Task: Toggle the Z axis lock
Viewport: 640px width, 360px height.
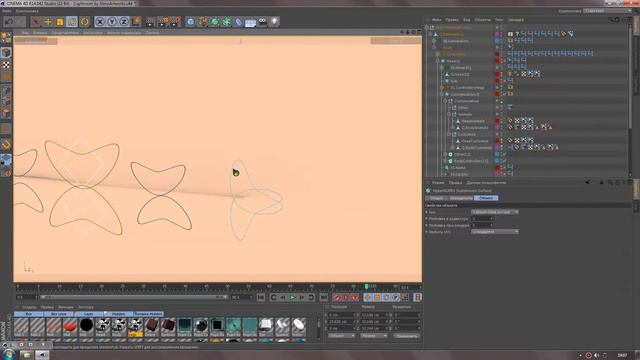Action: coord(124,21)
